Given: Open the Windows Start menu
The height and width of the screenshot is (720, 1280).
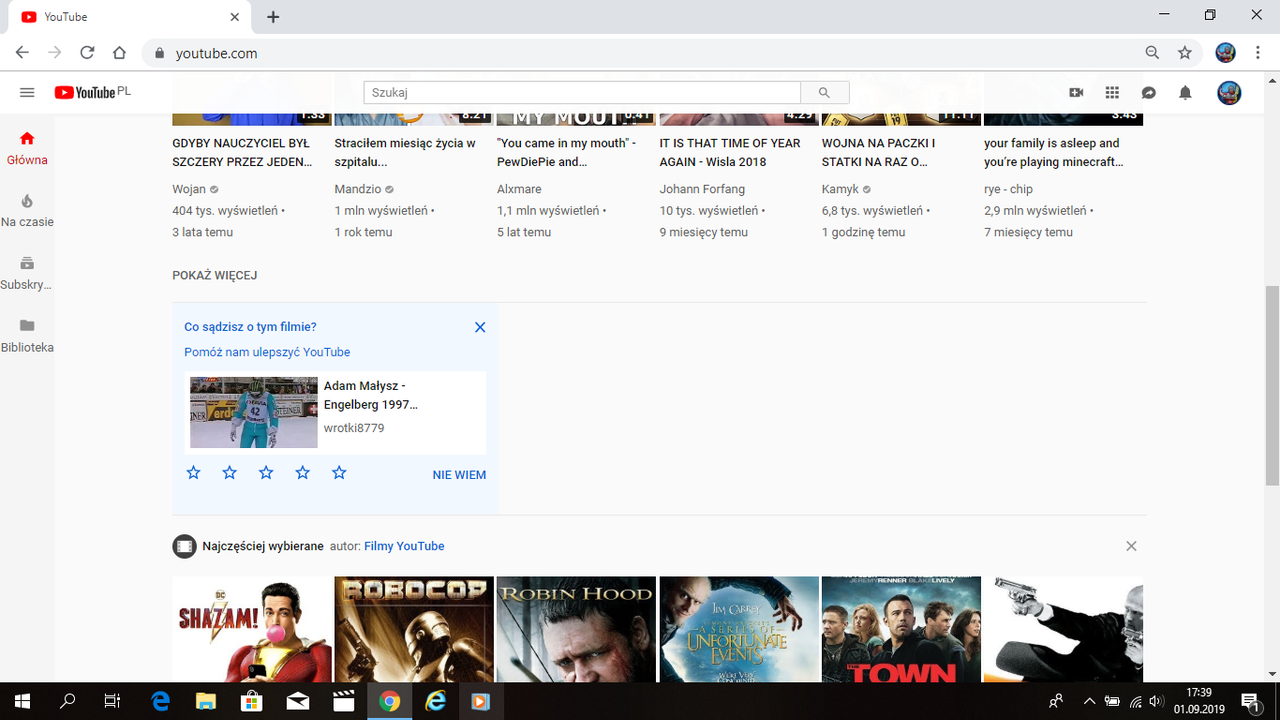Looking at the screenshot, I should 22,701.
